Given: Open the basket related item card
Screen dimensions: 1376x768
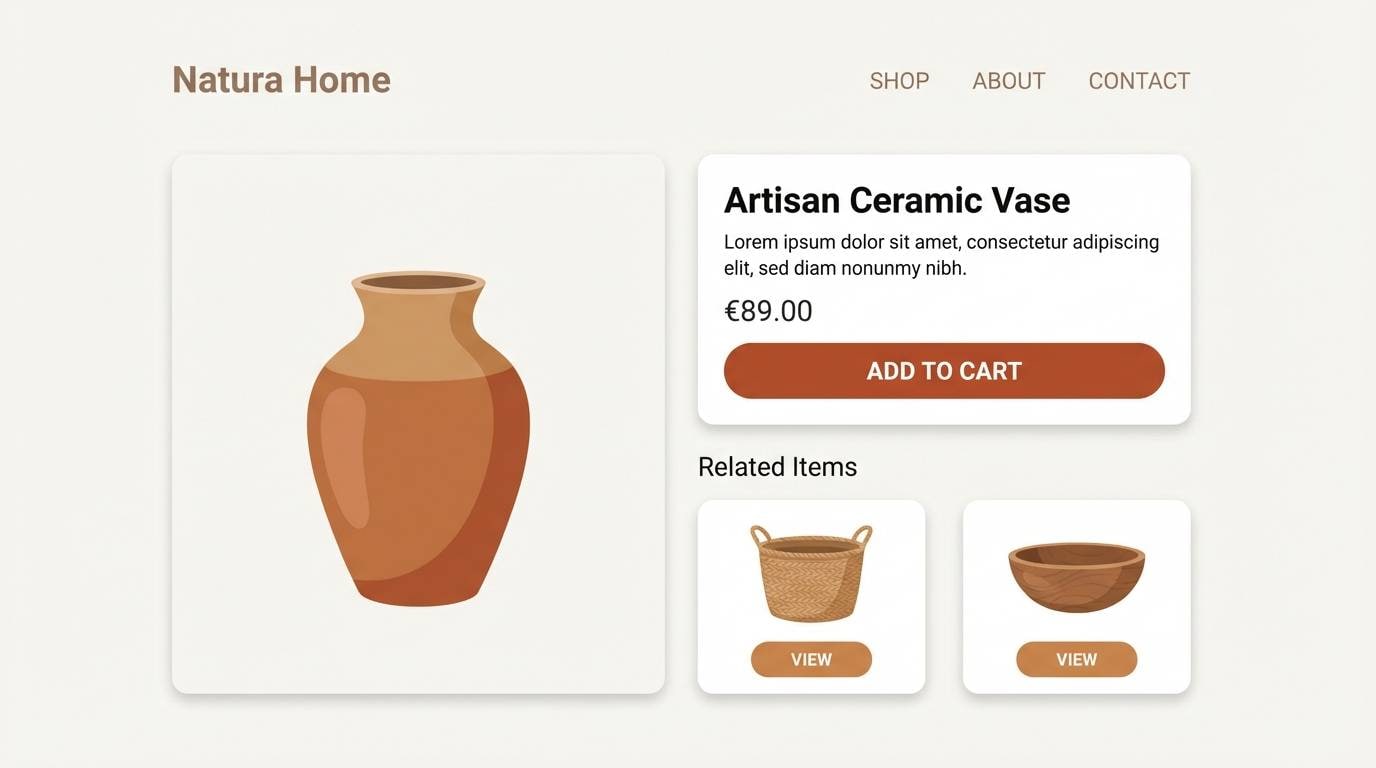Looking at the screenshot, I should (x=810, y=595).
